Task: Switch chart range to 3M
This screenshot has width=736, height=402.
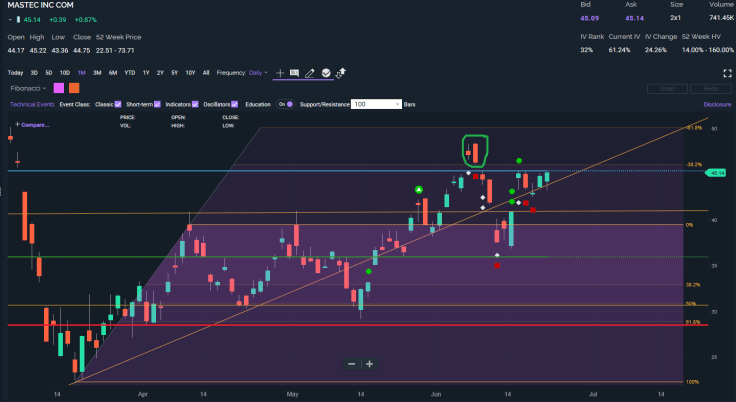Action: click(x=97, y=73)
